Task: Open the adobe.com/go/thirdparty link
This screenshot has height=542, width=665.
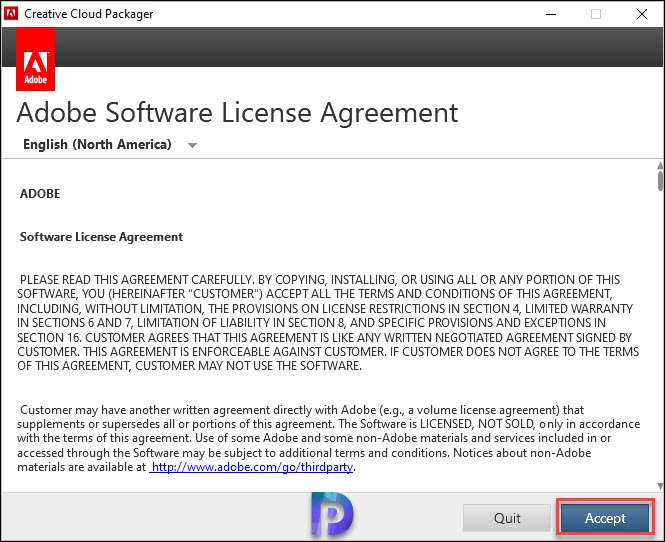Action: (x=252, y=467)
